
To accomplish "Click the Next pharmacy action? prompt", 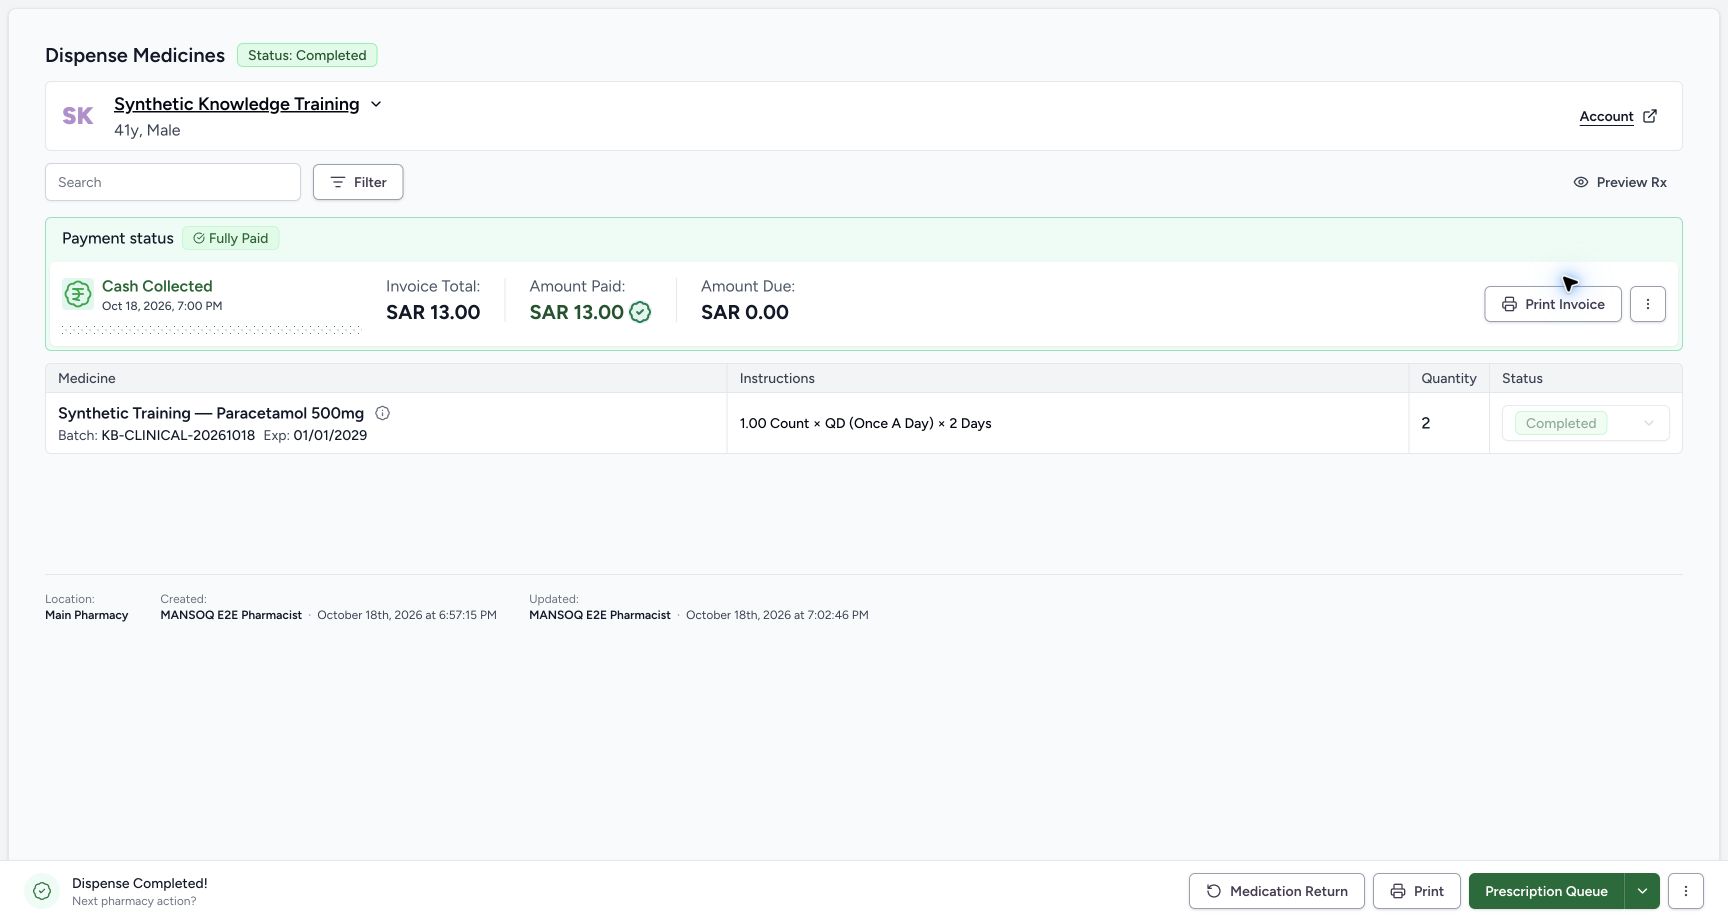I will coord(134,901).
